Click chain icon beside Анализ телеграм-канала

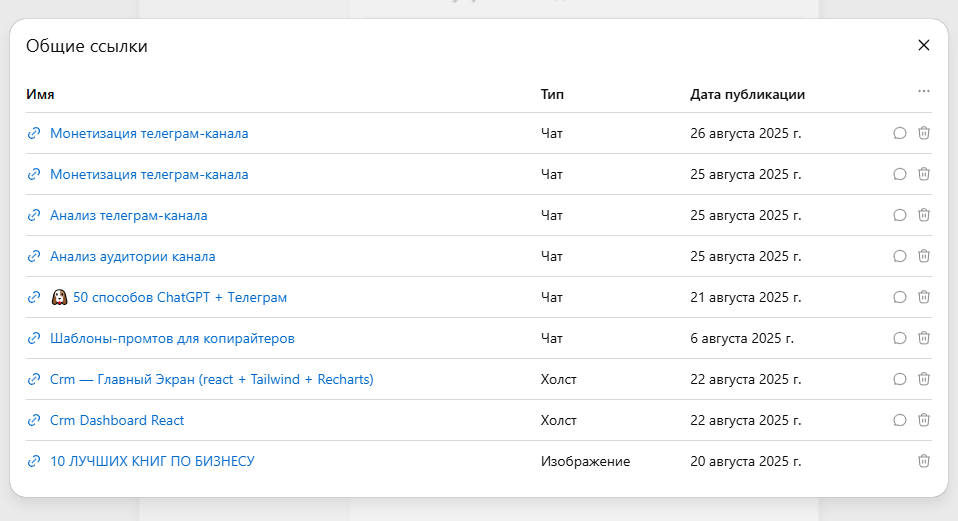click(x=34, y=215)
